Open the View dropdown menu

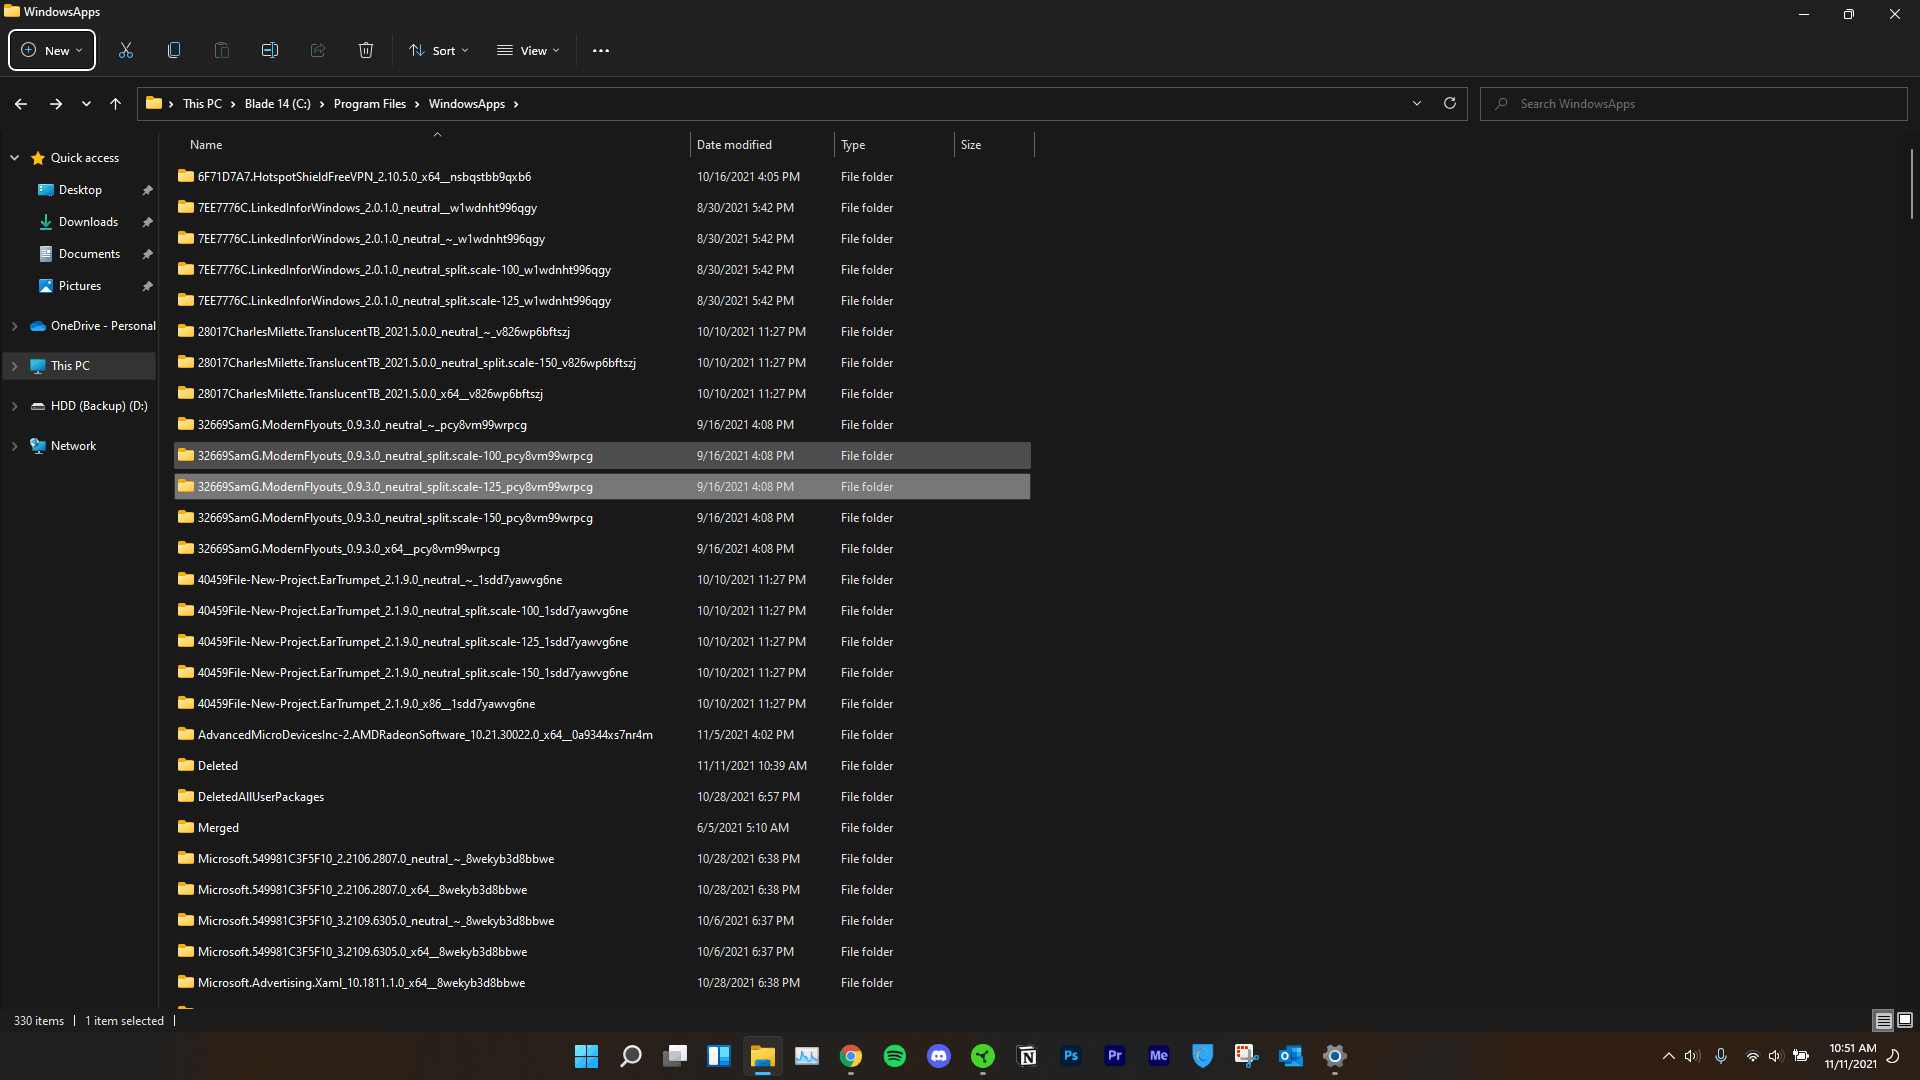click(529, 51)
